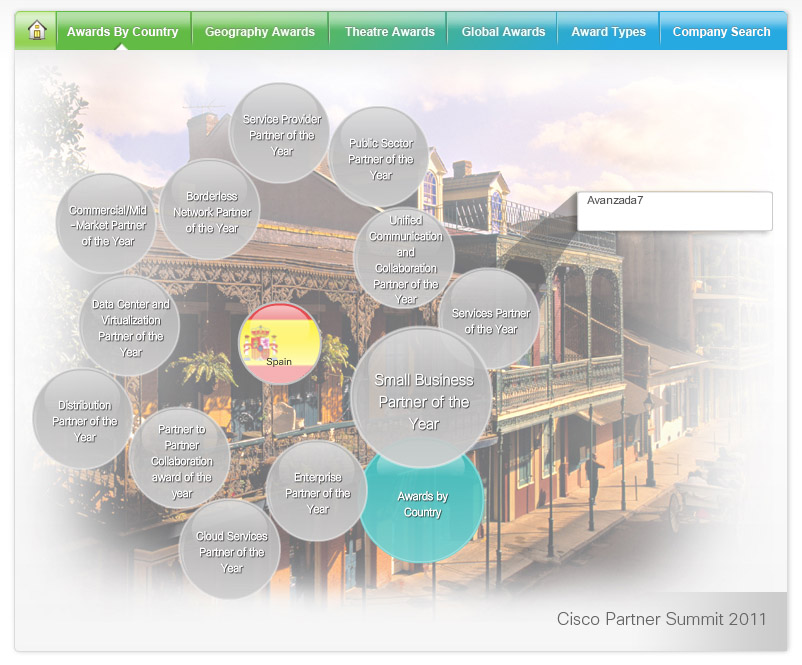Viewport: 802px width, 665px height.
Task: Switch to the Award Types tab
Action: click(608, 32)
